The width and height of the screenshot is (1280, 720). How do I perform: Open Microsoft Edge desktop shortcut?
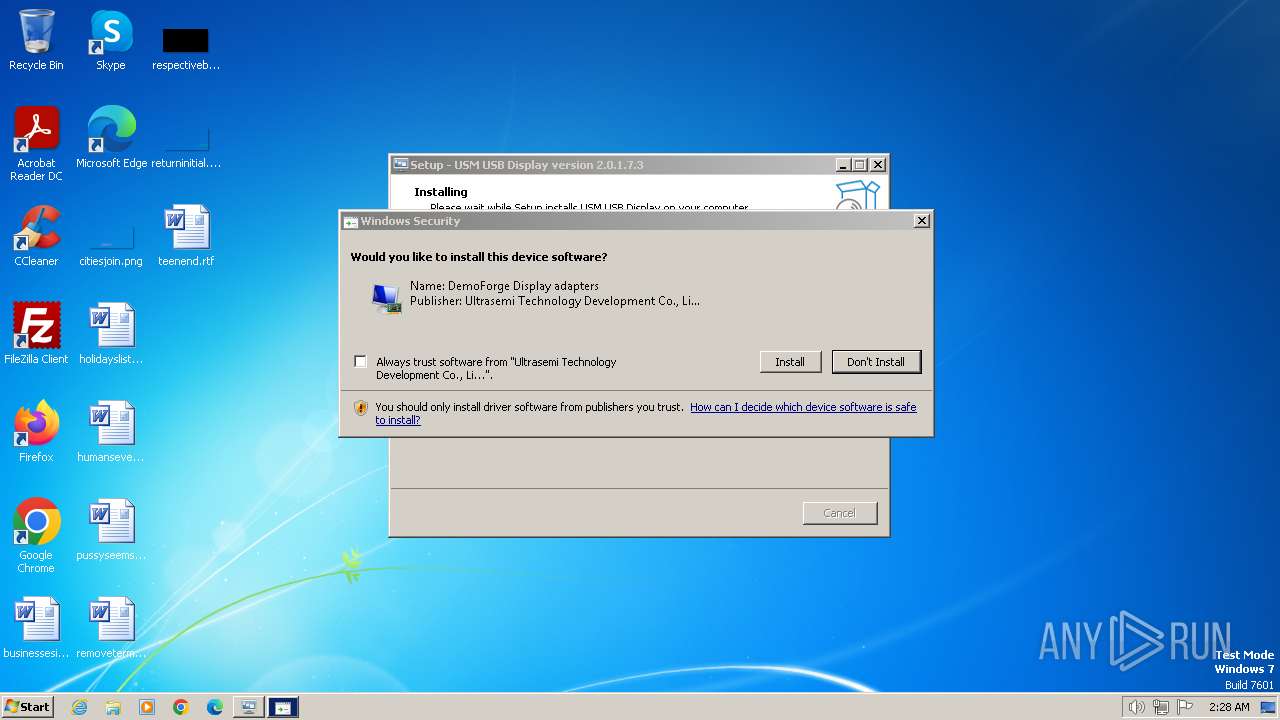[111, 137]
